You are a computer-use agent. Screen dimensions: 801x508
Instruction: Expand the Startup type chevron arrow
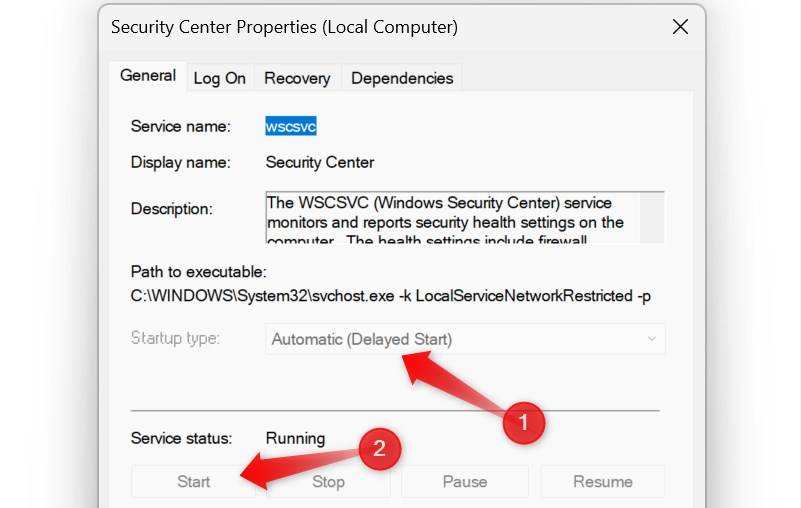[651, 340]
